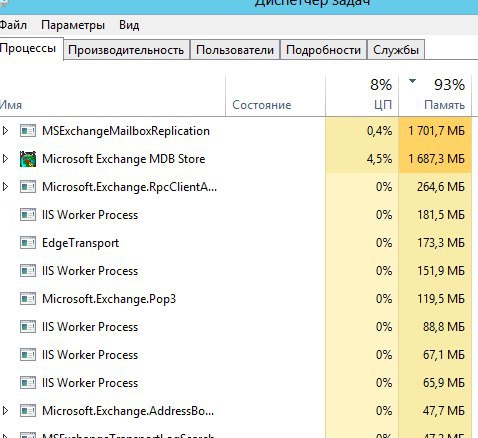The height and width of the screenshot is (438, 478).
Task: Select the Microsoft.Exchange.AddressBo... name
Action: [128, 411]
